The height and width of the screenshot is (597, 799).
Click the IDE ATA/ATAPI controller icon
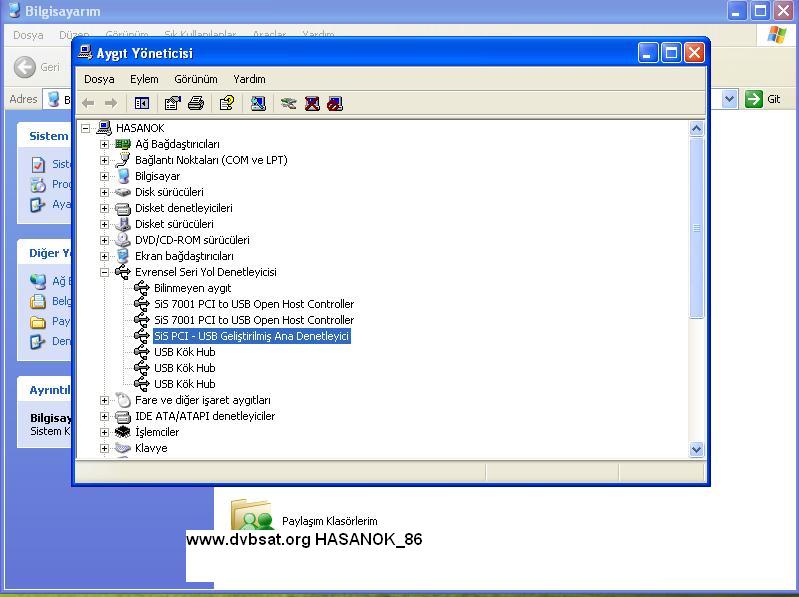123,416
